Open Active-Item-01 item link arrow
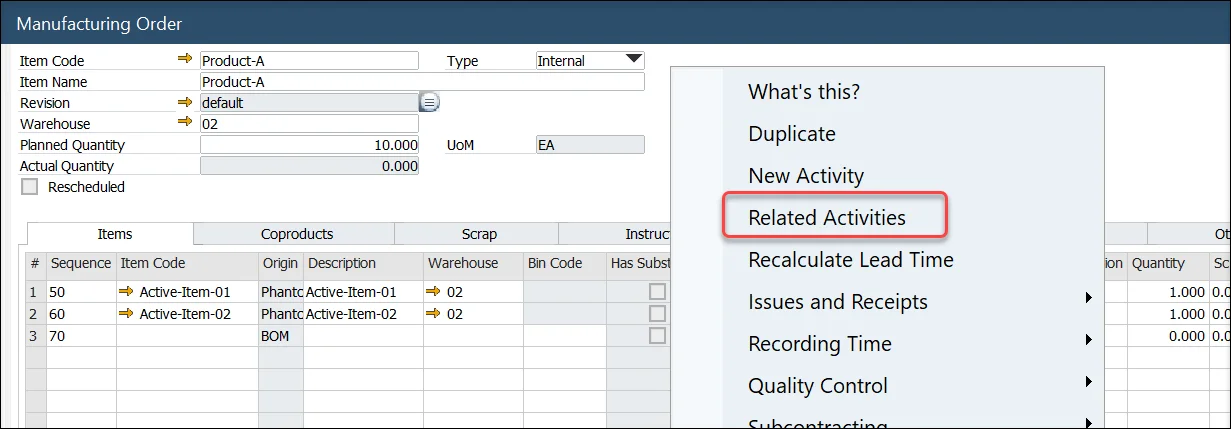 click(126, 292)
